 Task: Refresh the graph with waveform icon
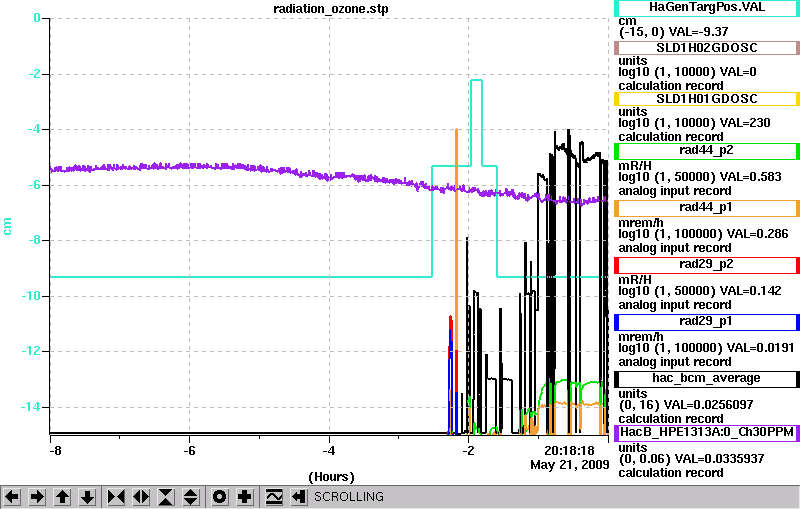click(x=274, y=497)
